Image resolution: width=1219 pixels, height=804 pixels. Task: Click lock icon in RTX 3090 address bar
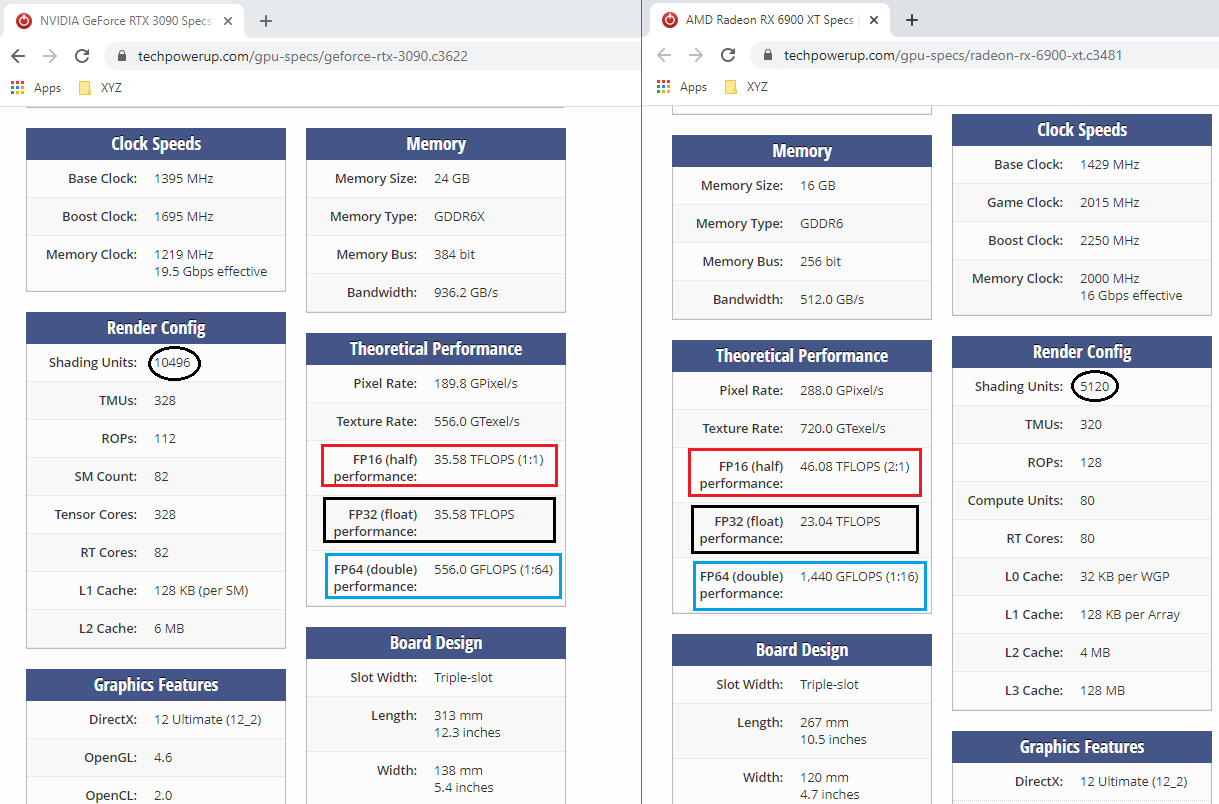(123, 56)
